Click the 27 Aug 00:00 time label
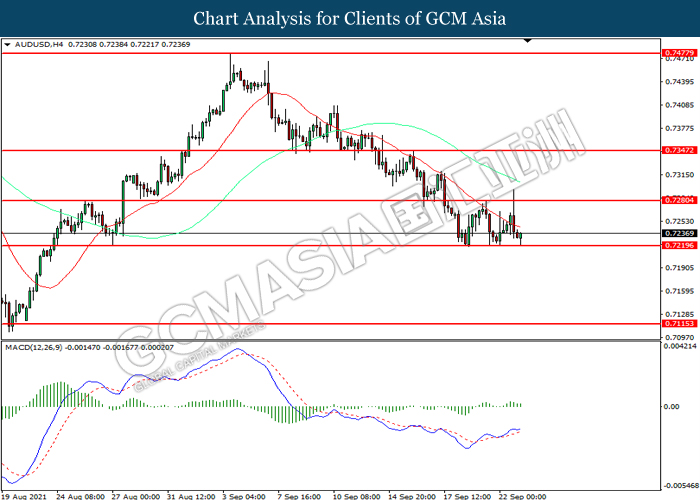This screenshot has width=700, height=500. click(136, 496)
